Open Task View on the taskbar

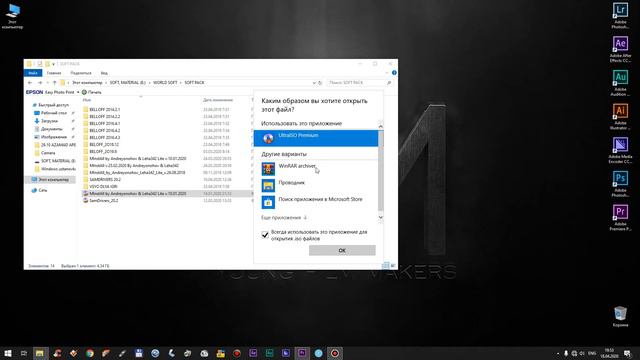pyautogui.click(x=24, y=353)
